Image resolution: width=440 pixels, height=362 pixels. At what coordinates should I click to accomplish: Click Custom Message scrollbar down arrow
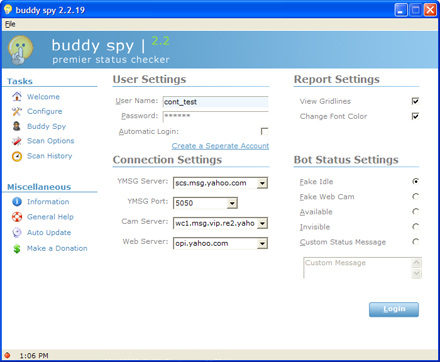click(x=416, y=273)
